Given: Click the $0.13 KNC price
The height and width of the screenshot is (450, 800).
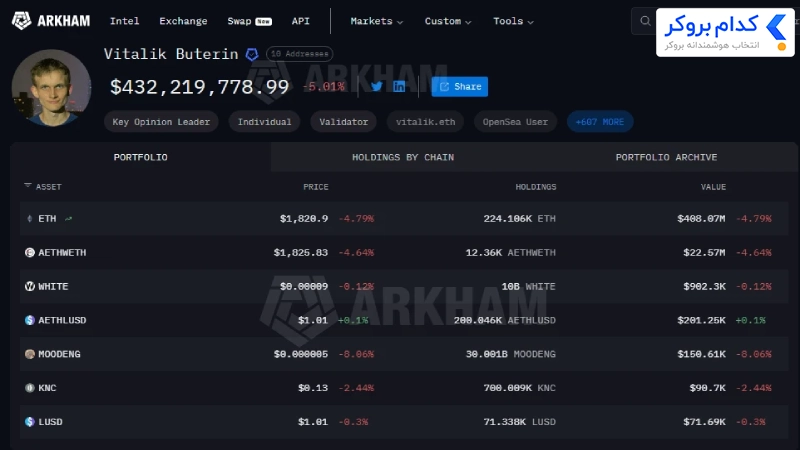Looking at the screenshot, I should point(313,388).
